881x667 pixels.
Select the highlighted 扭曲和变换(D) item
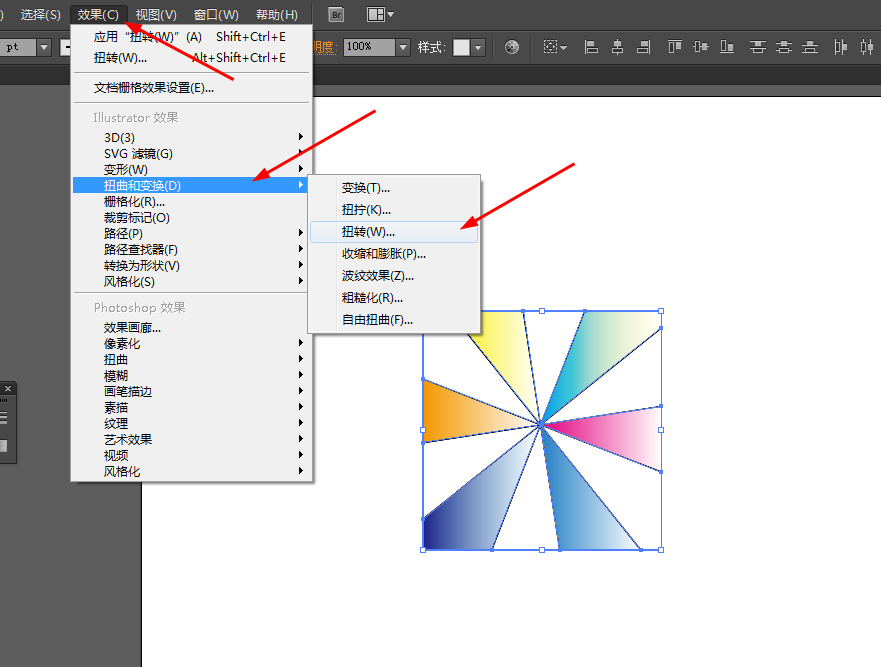(x=191, y=185)
